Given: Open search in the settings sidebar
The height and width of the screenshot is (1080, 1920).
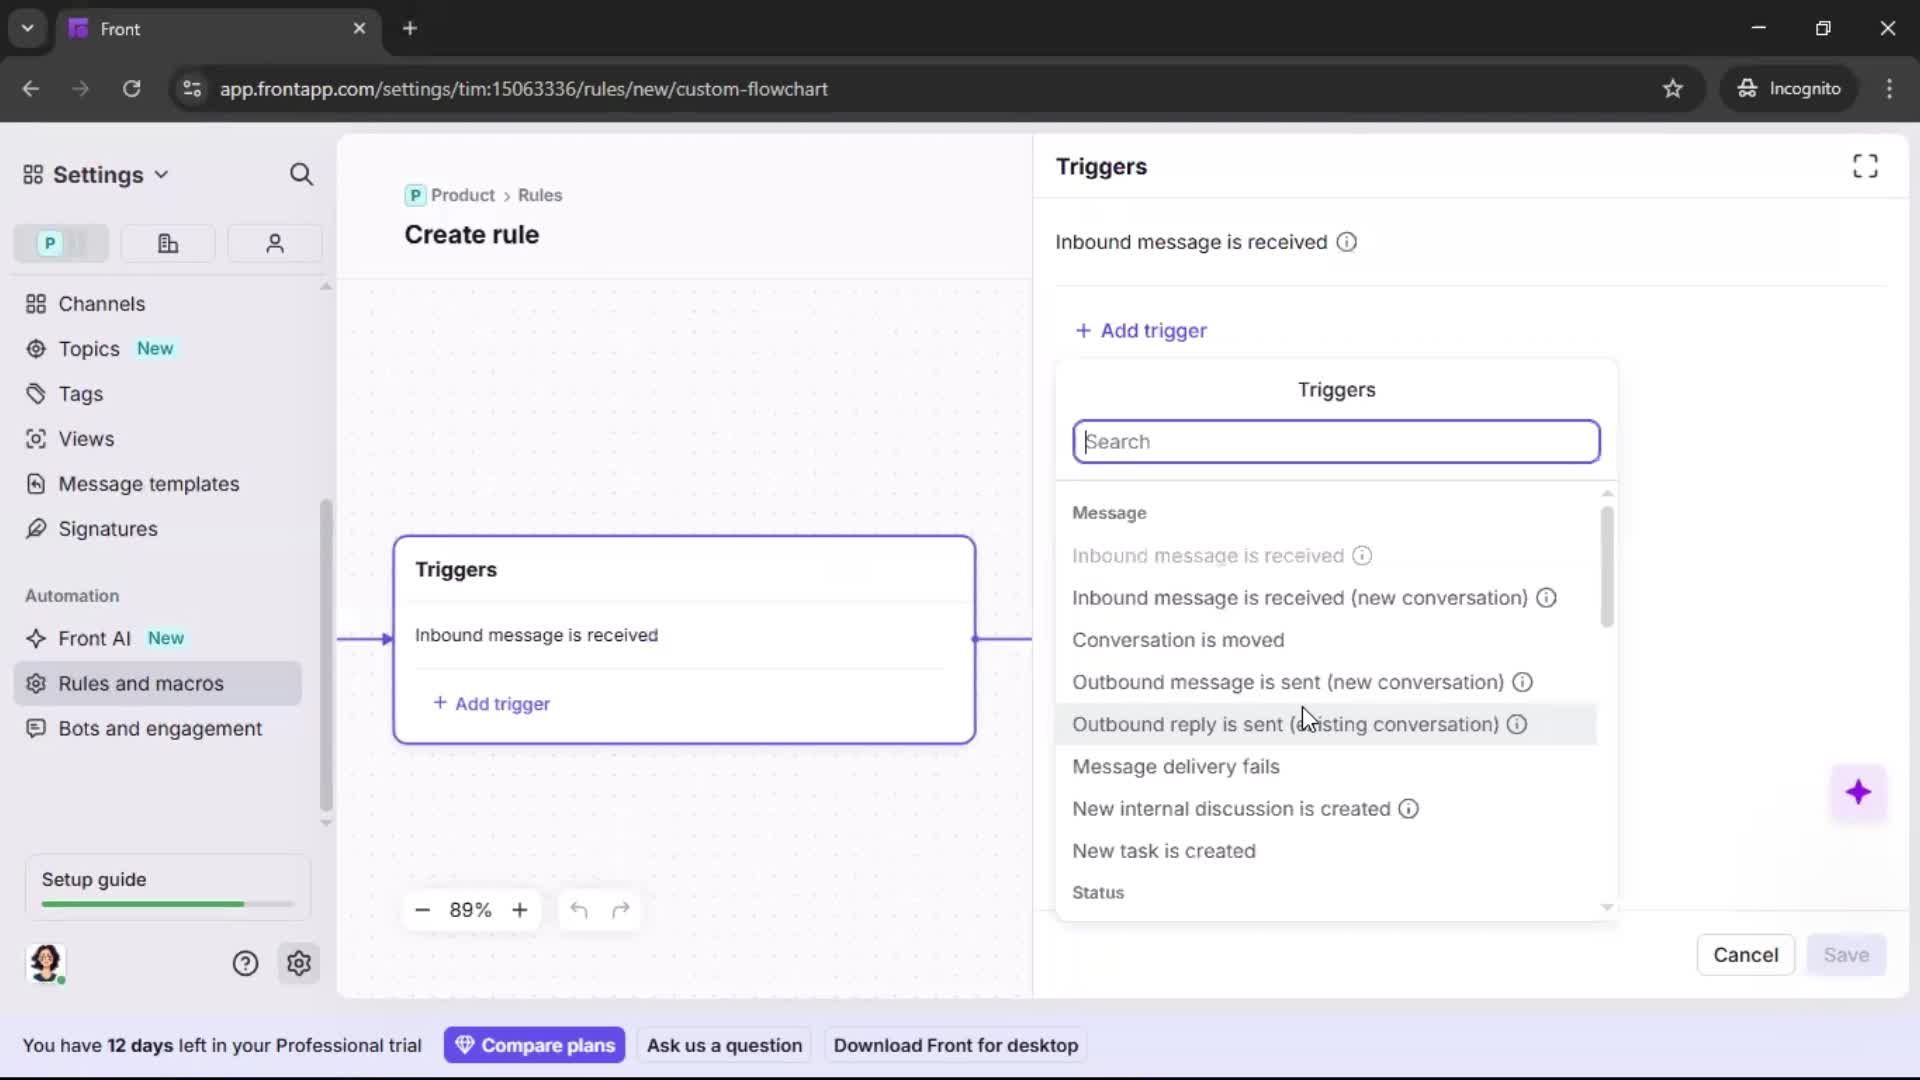Looking at the screenshot, I should (x=301, y=174).
